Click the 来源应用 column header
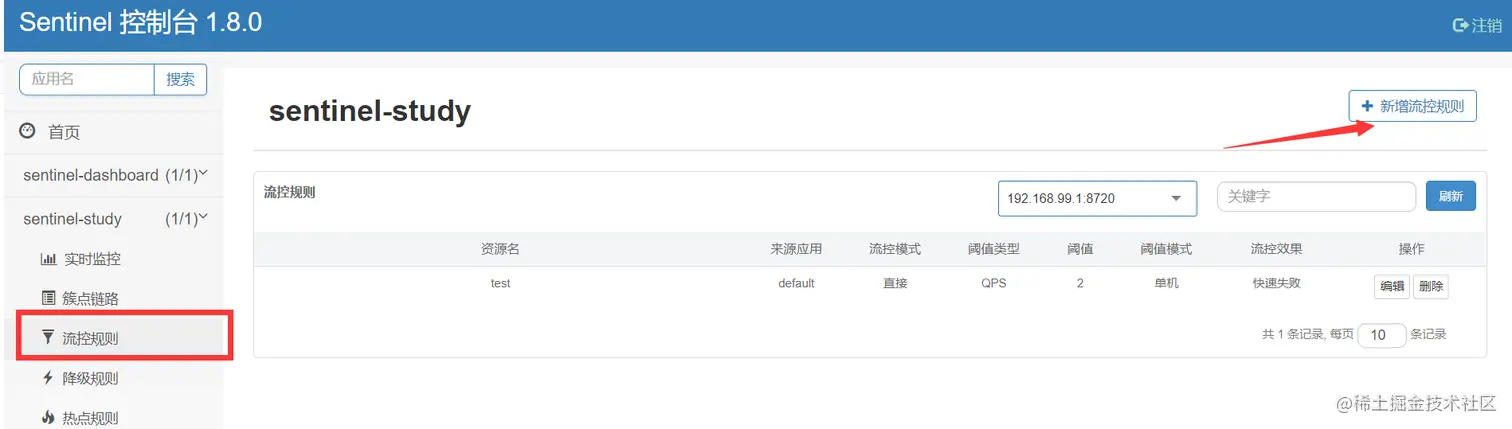Image resolution: width=1512 pixels, height=429 pixels. point(796,249)
